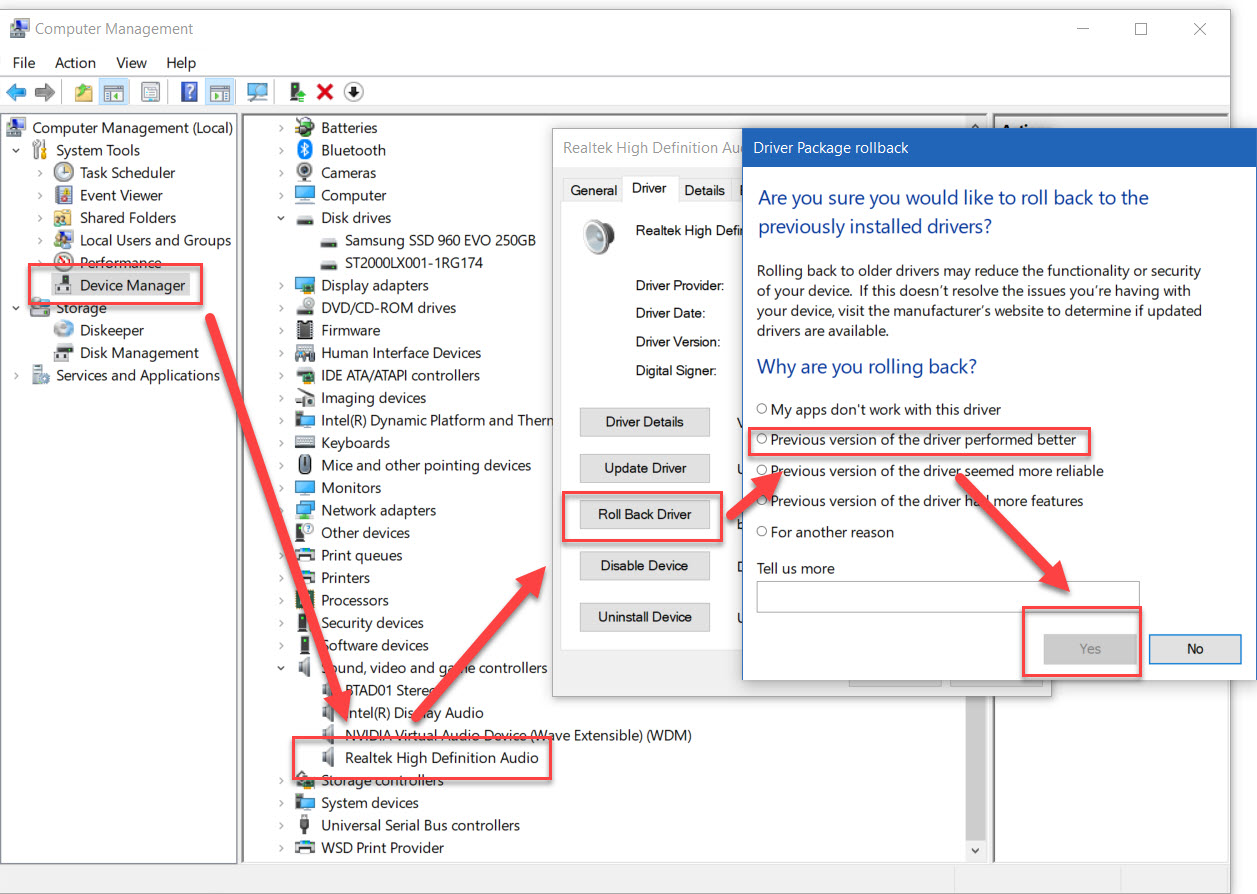Select 'Previous version seemed more reliable' option
The height and width of the screenshot is (894, 1257).
tap(762, 470)
